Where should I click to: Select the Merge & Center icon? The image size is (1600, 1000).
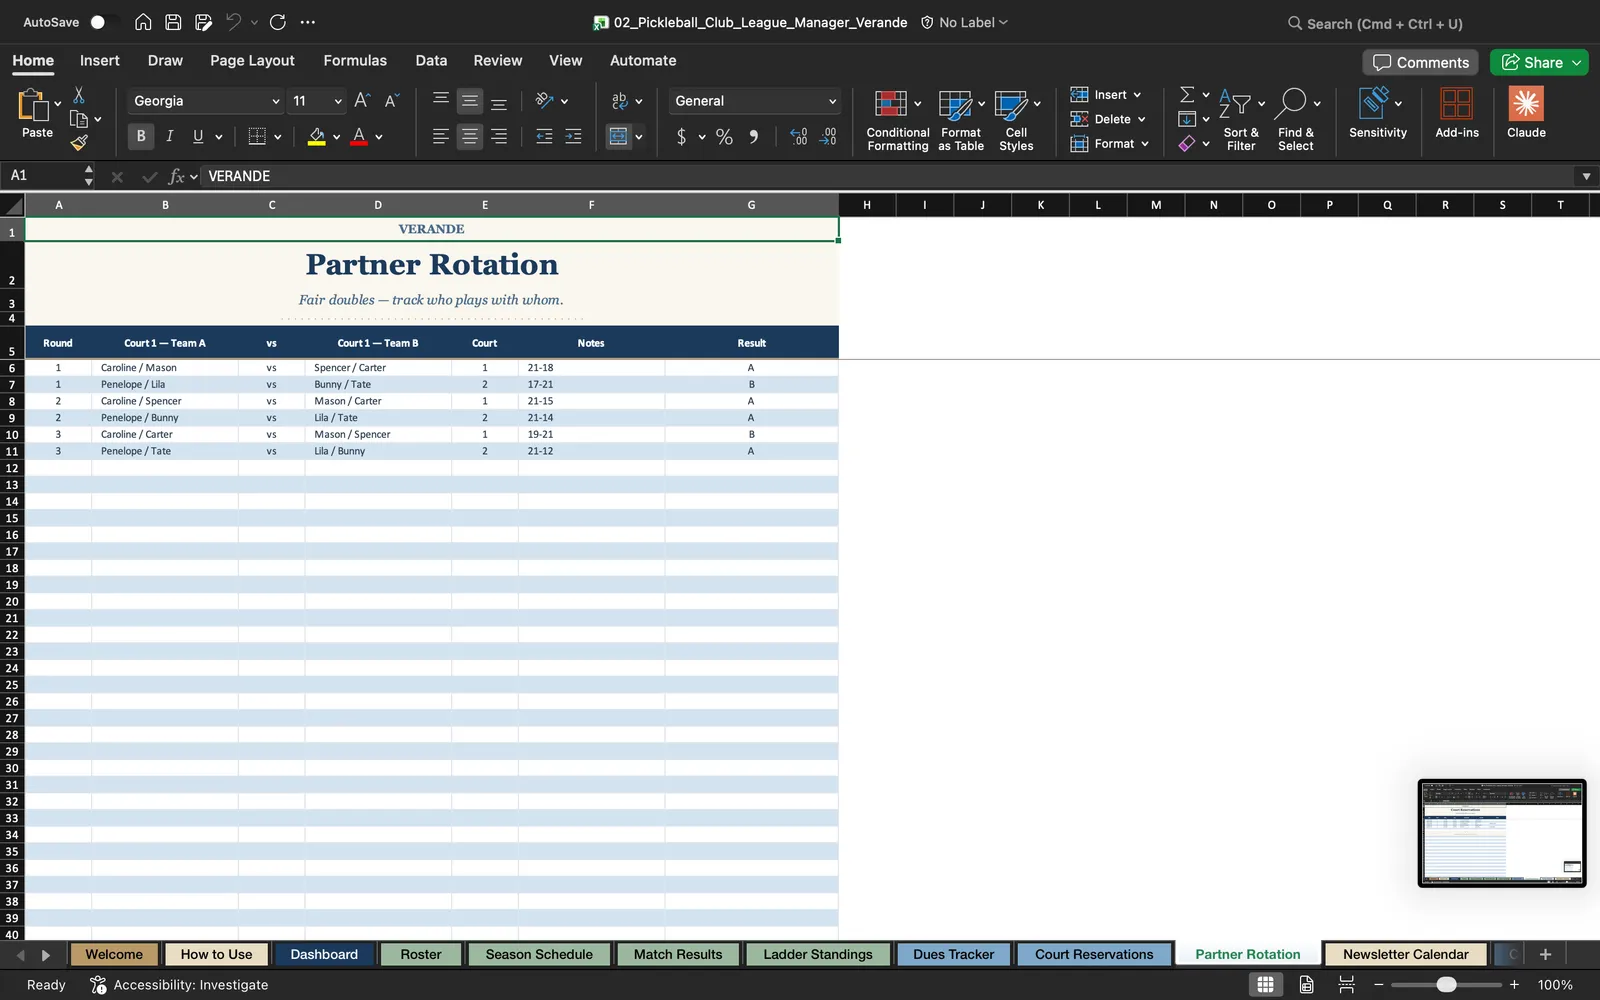619,137
